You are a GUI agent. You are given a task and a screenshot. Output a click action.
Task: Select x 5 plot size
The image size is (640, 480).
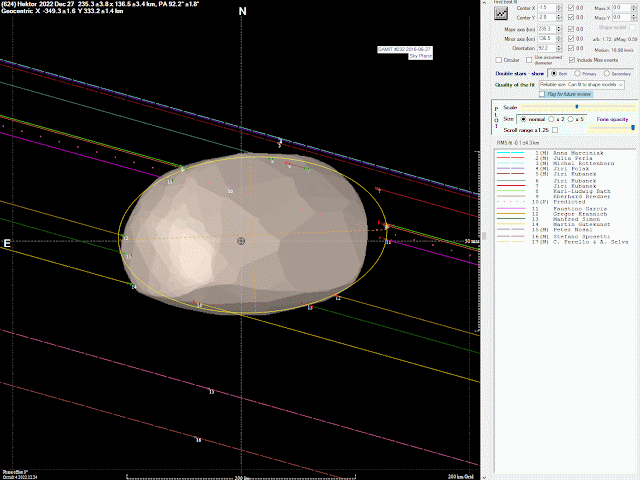pyautogui.click(x=571, y=119)
